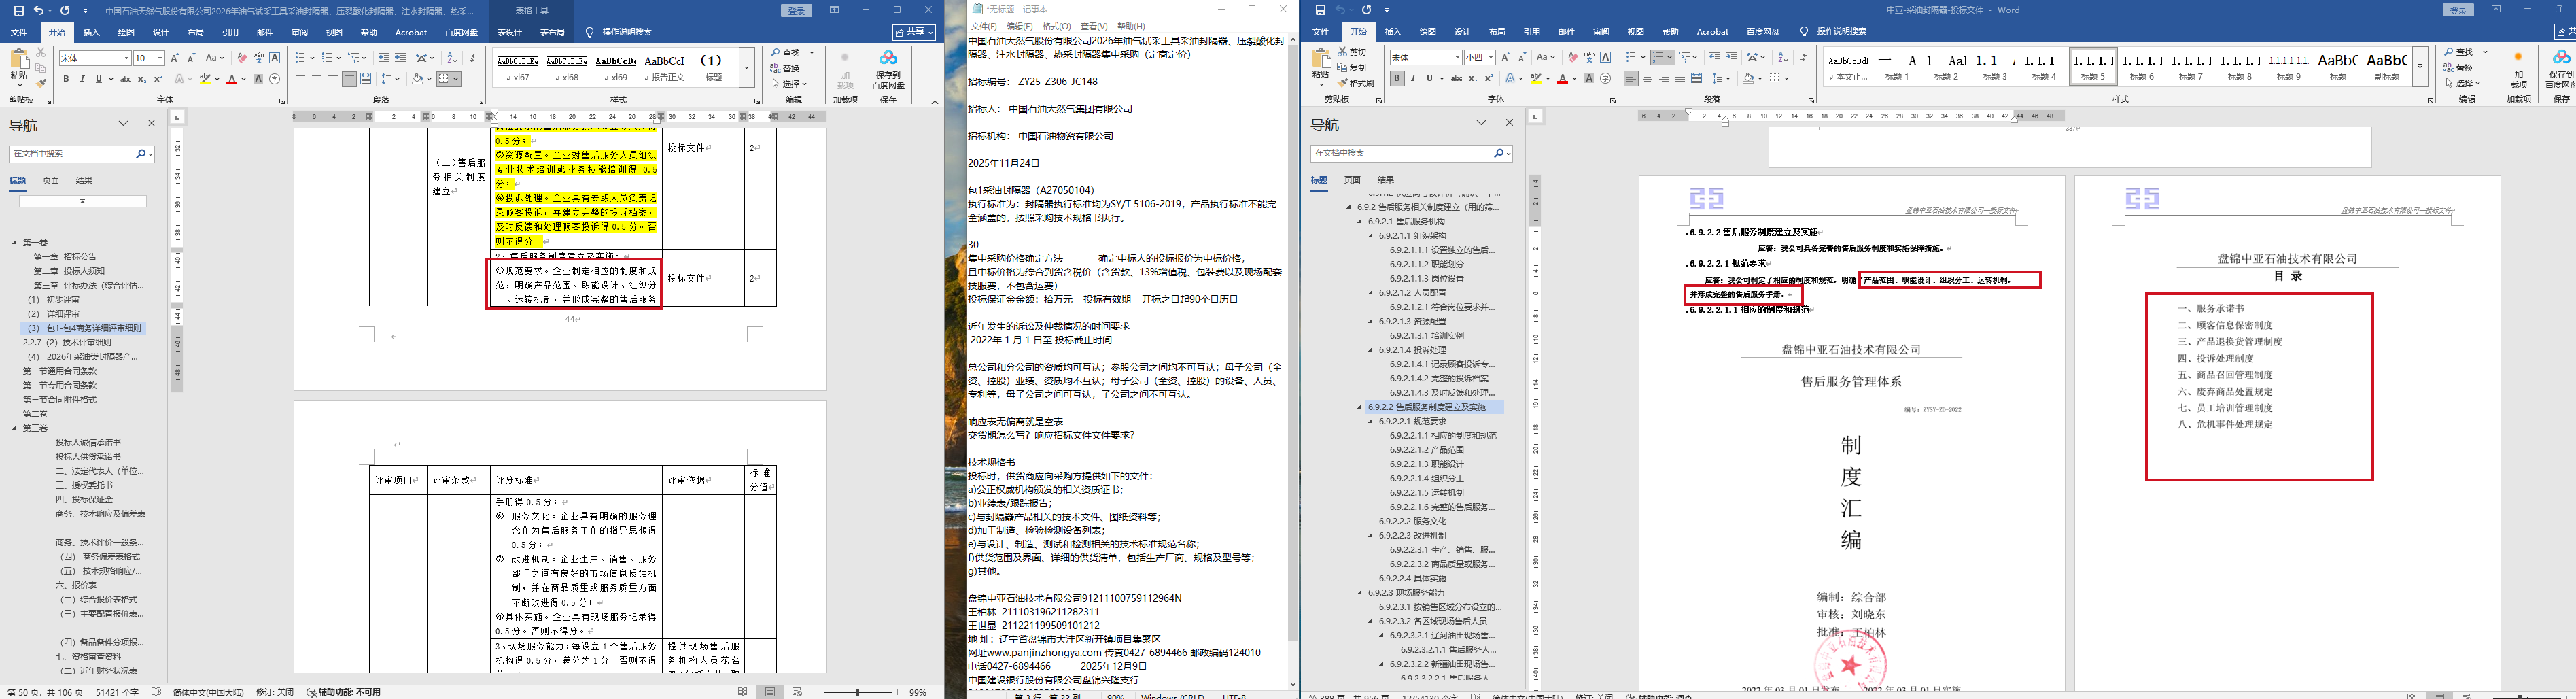
Task: Open font name dropdown showing 宋体 in left Word
Action: [126, 59]
